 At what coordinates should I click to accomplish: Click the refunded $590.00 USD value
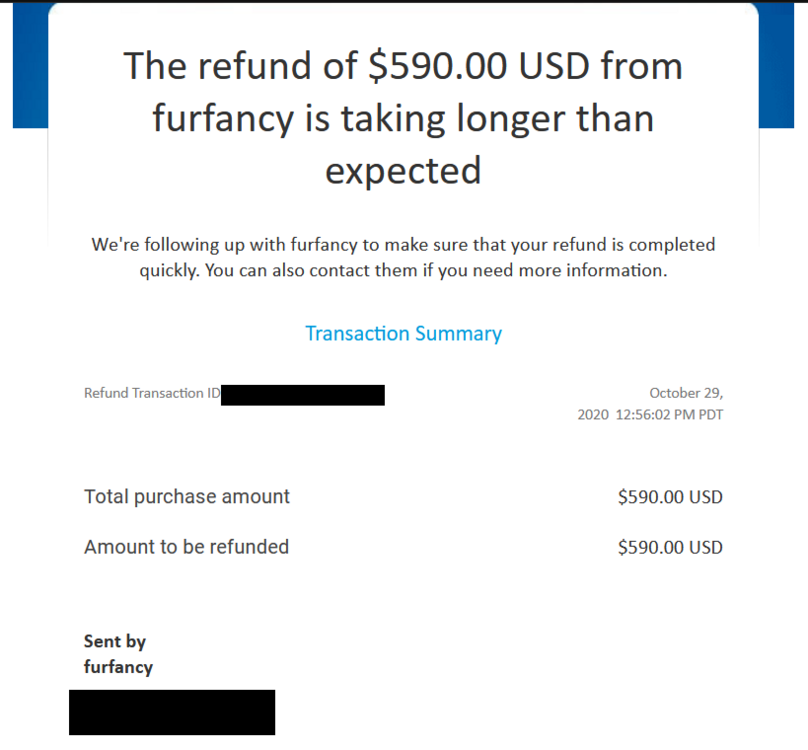coord(670,547)
